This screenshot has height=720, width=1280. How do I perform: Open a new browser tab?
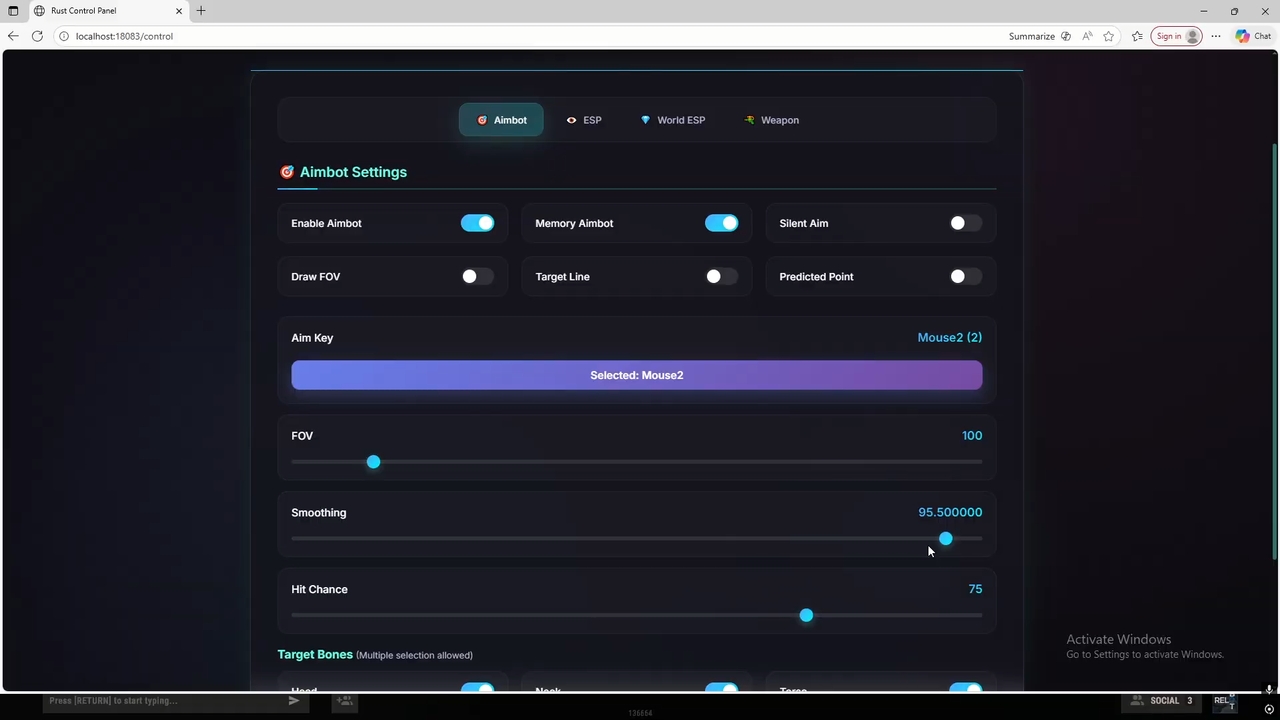click(201, 11)
